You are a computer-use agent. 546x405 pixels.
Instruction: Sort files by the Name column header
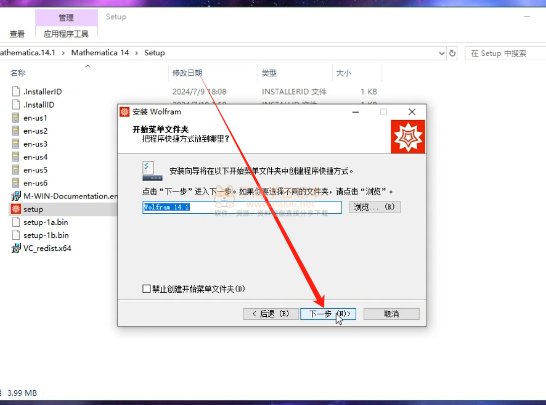(18, 73)
